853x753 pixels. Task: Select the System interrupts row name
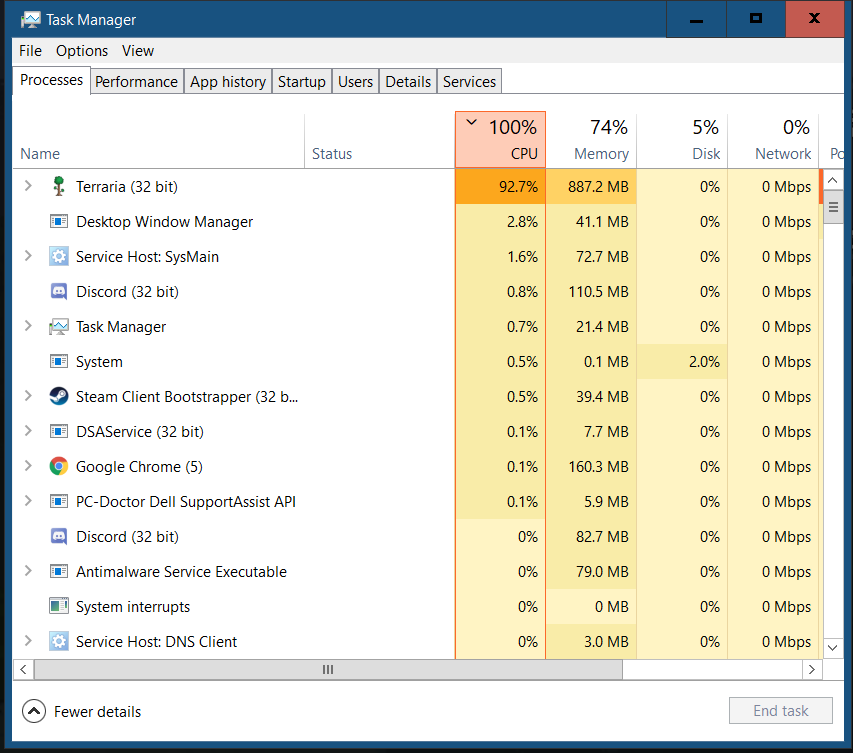(x=133, y=607)
